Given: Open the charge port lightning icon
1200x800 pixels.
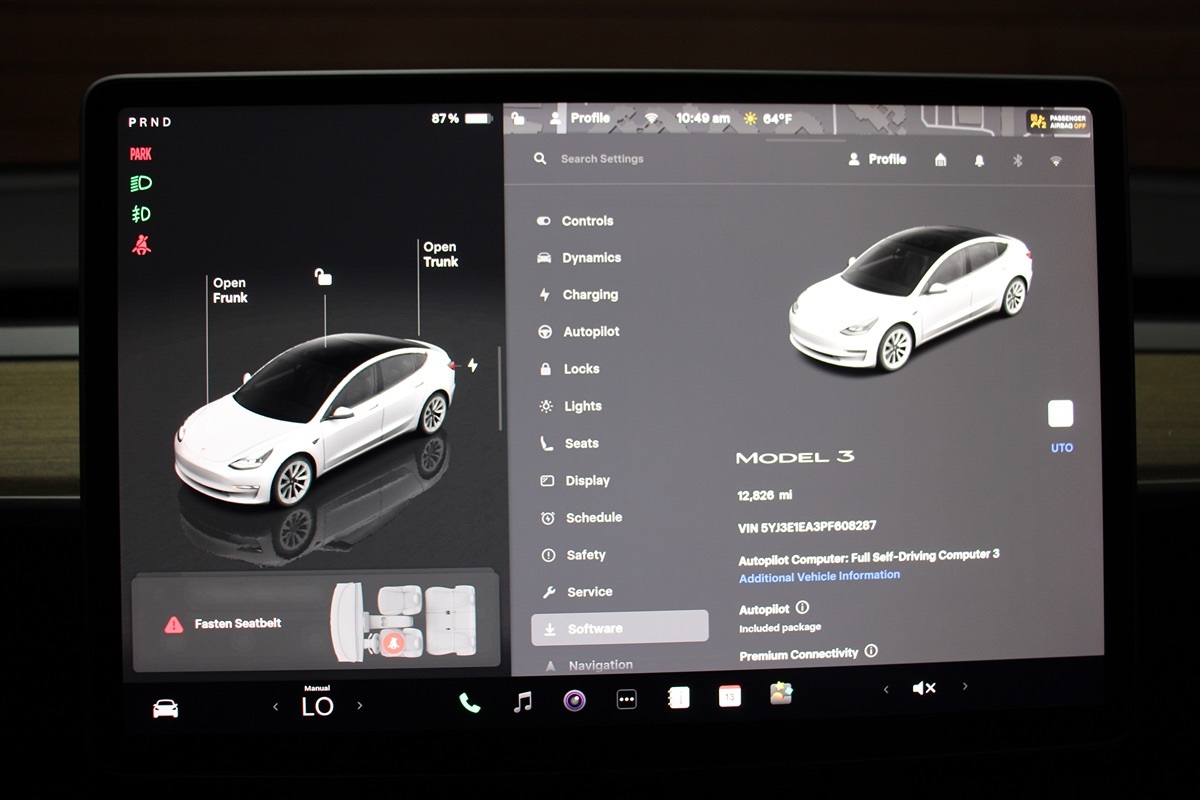Looking at the screenshot, I should pos(472,366).
